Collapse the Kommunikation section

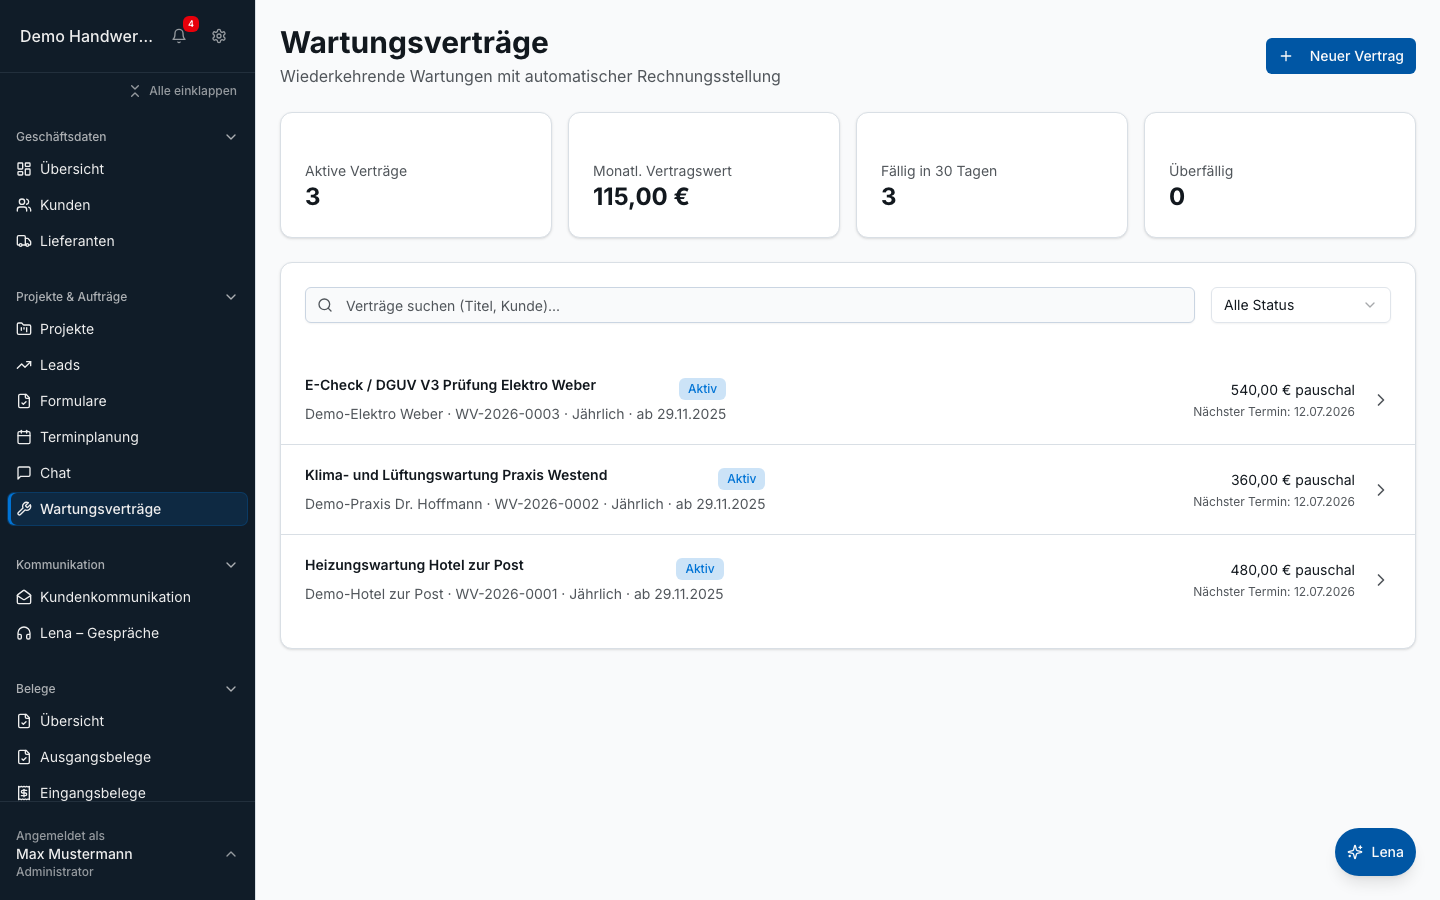(x=231, y=565)
